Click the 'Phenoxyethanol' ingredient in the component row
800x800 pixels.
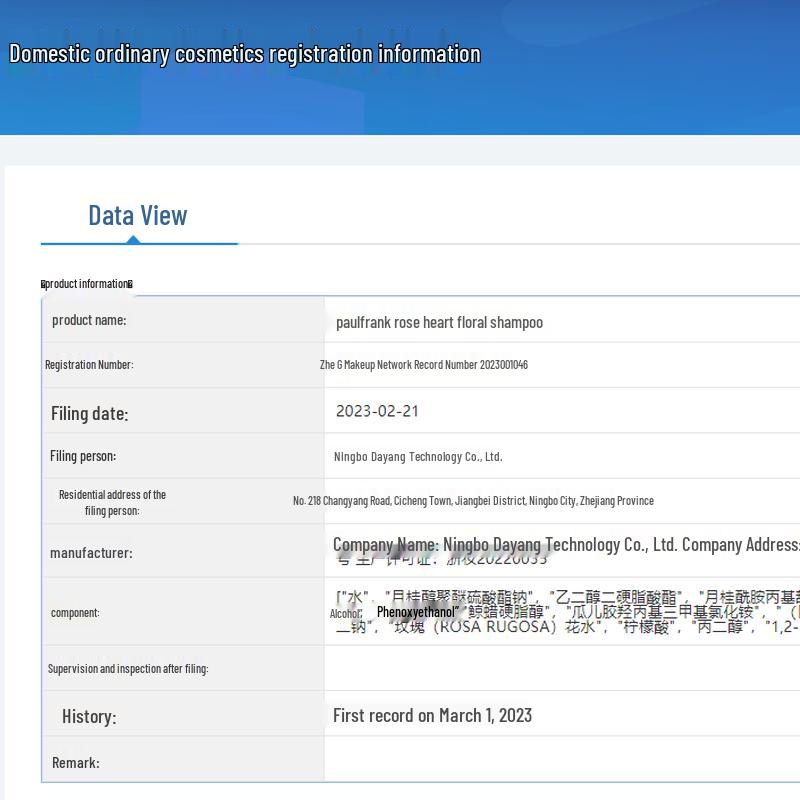(x=416, y=611)
